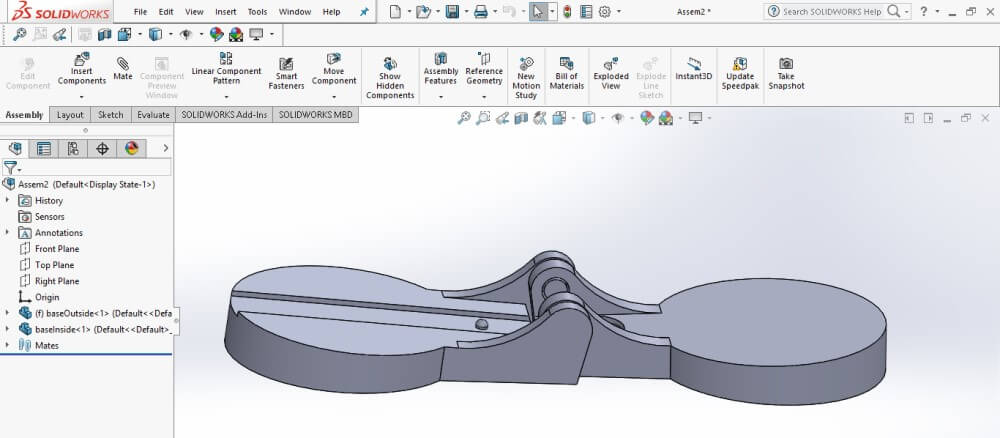
Task: Open the Assembly Features tool
Action: [x=441, y=69]
